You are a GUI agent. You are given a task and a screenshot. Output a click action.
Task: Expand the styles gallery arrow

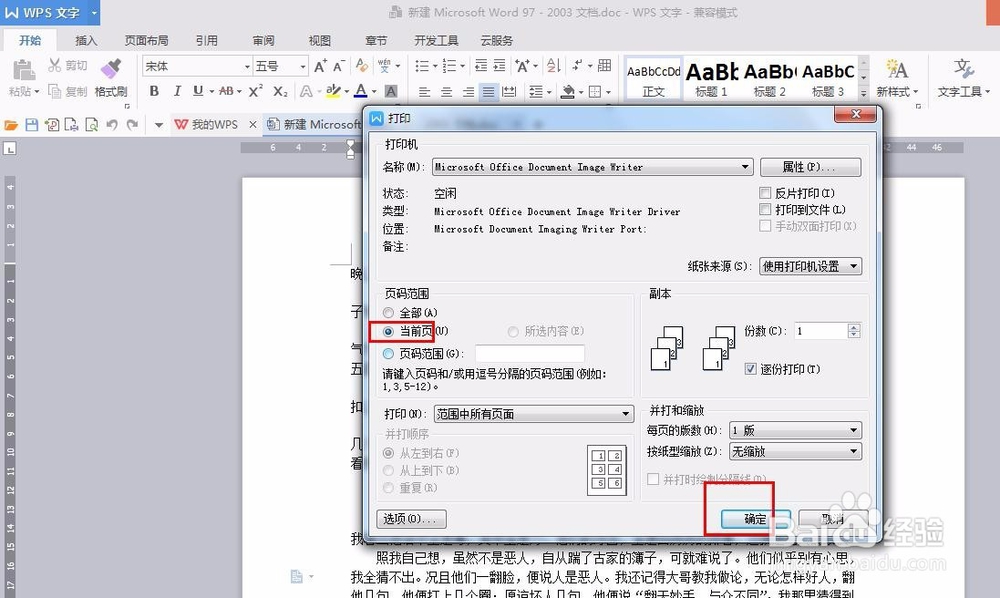[x=864, y=93]
